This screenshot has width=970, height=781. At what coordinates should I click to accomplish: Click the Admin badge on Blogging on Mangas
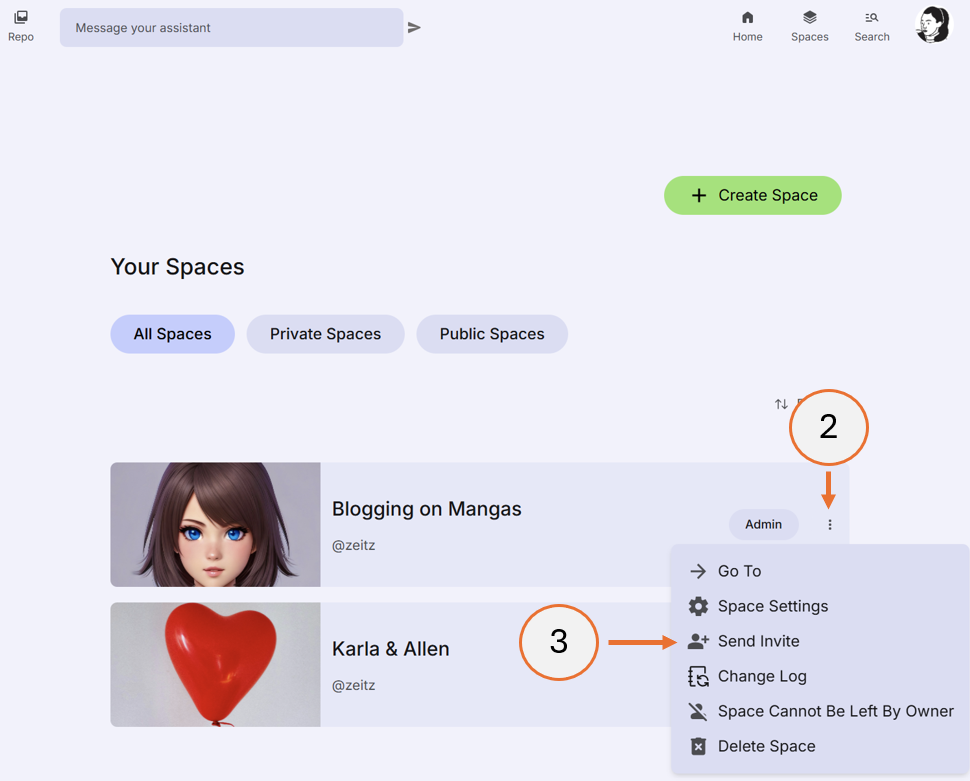763,524
